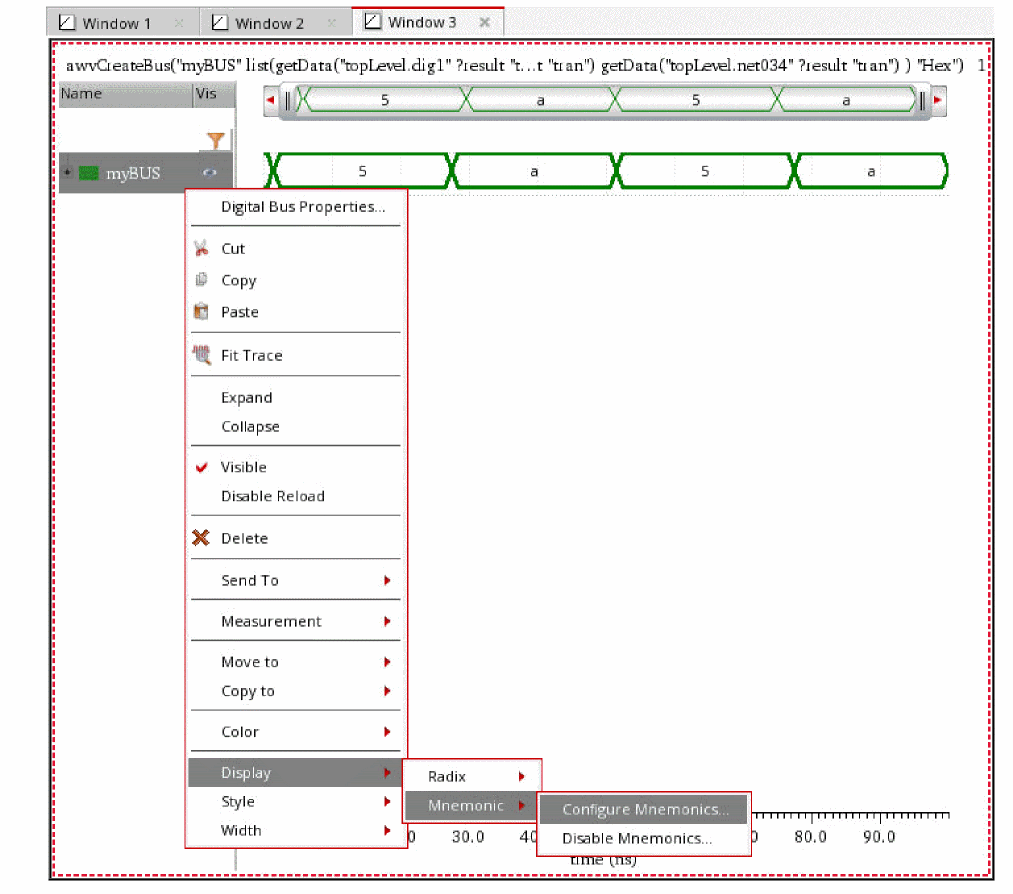The width and height of the screenshot is (1013, 894).
Task: Open the Style submenu
Action: (296, 801)
